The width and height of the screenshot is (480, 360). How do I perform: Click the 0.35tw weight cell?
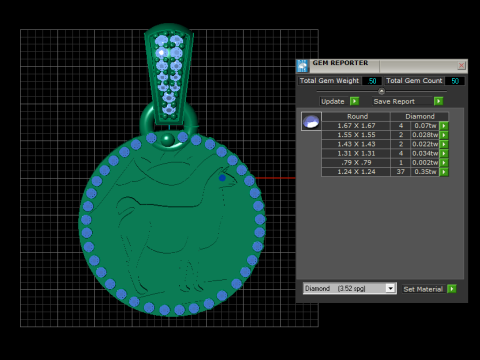[x=425, y=172]
